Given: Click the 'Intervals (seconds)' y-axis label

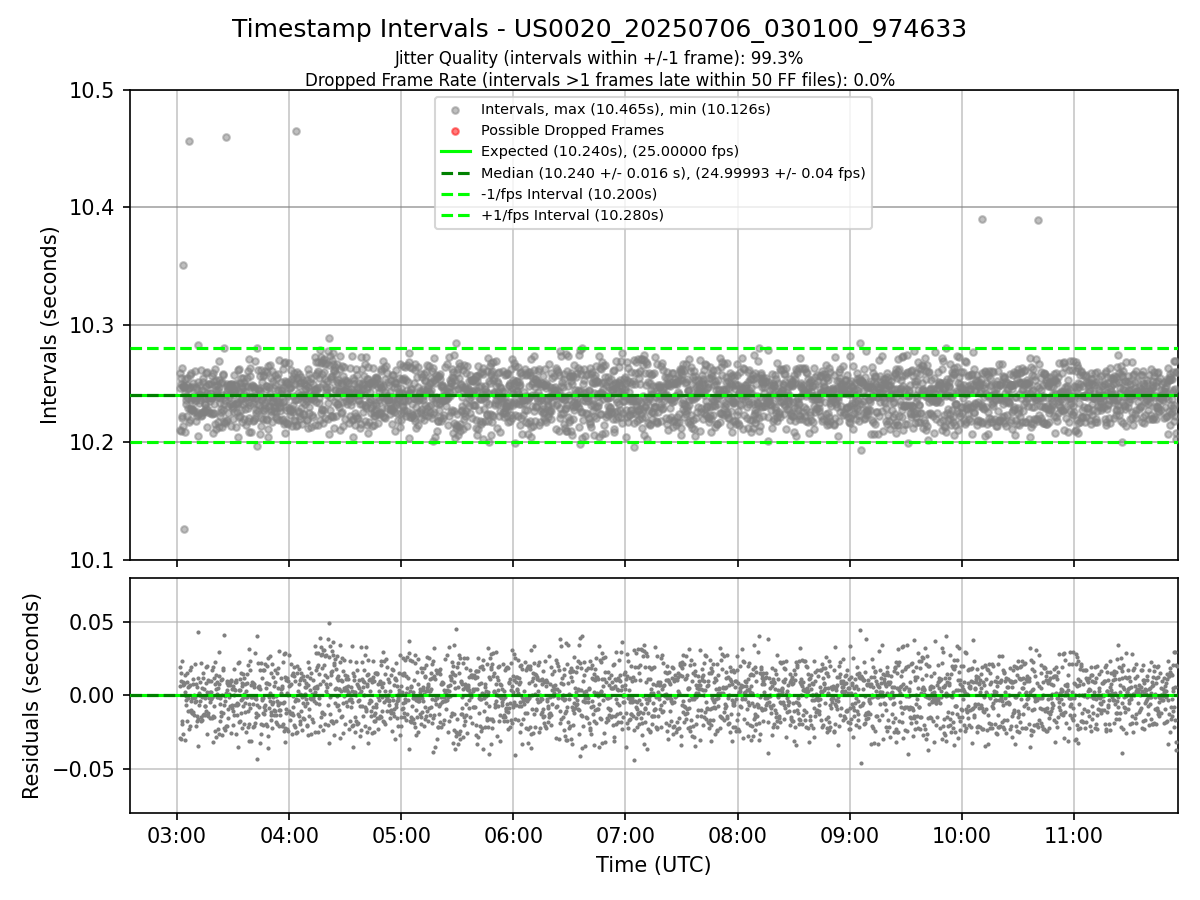Looking at the screenshot, I should (50, 325).
